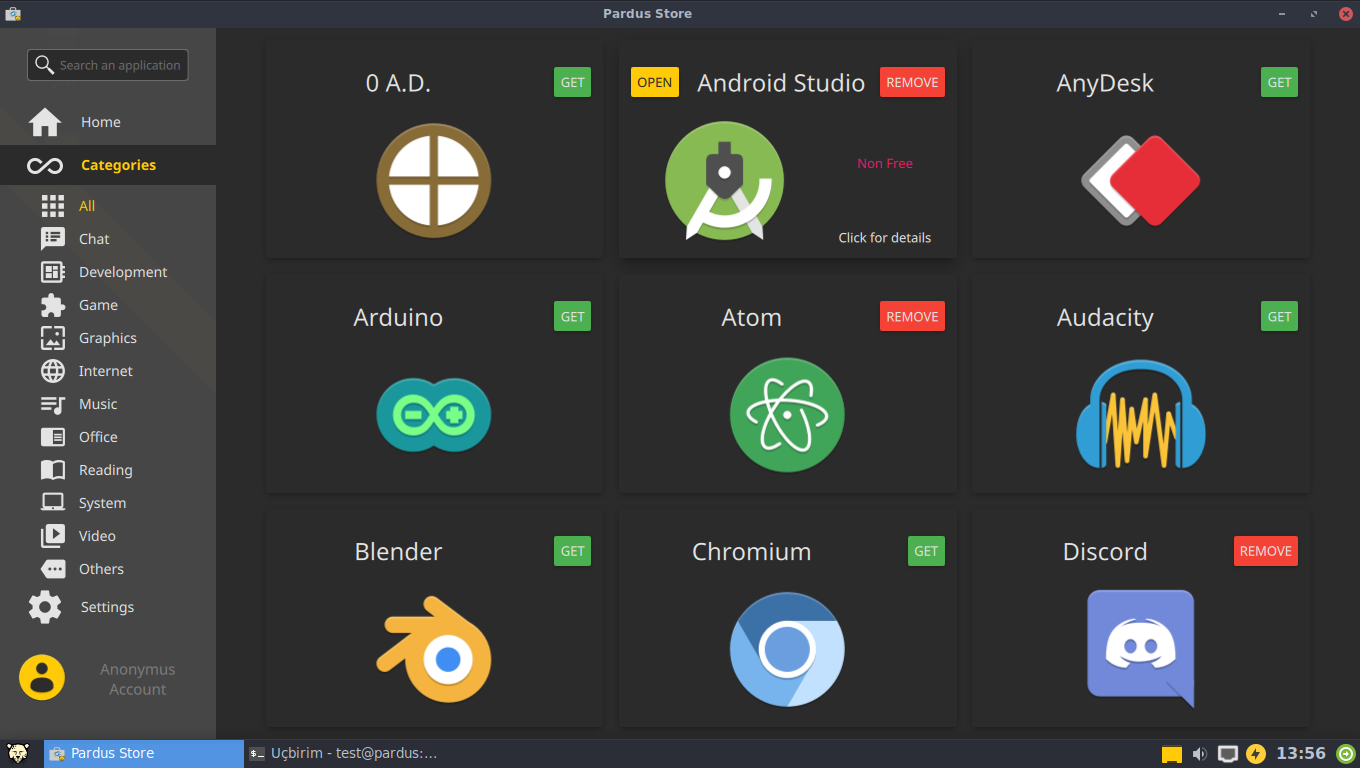The height and width of the screenshot is (768, 1360).
Task: Get the 0 A.D. application
Action: click(x=573, y=82)
